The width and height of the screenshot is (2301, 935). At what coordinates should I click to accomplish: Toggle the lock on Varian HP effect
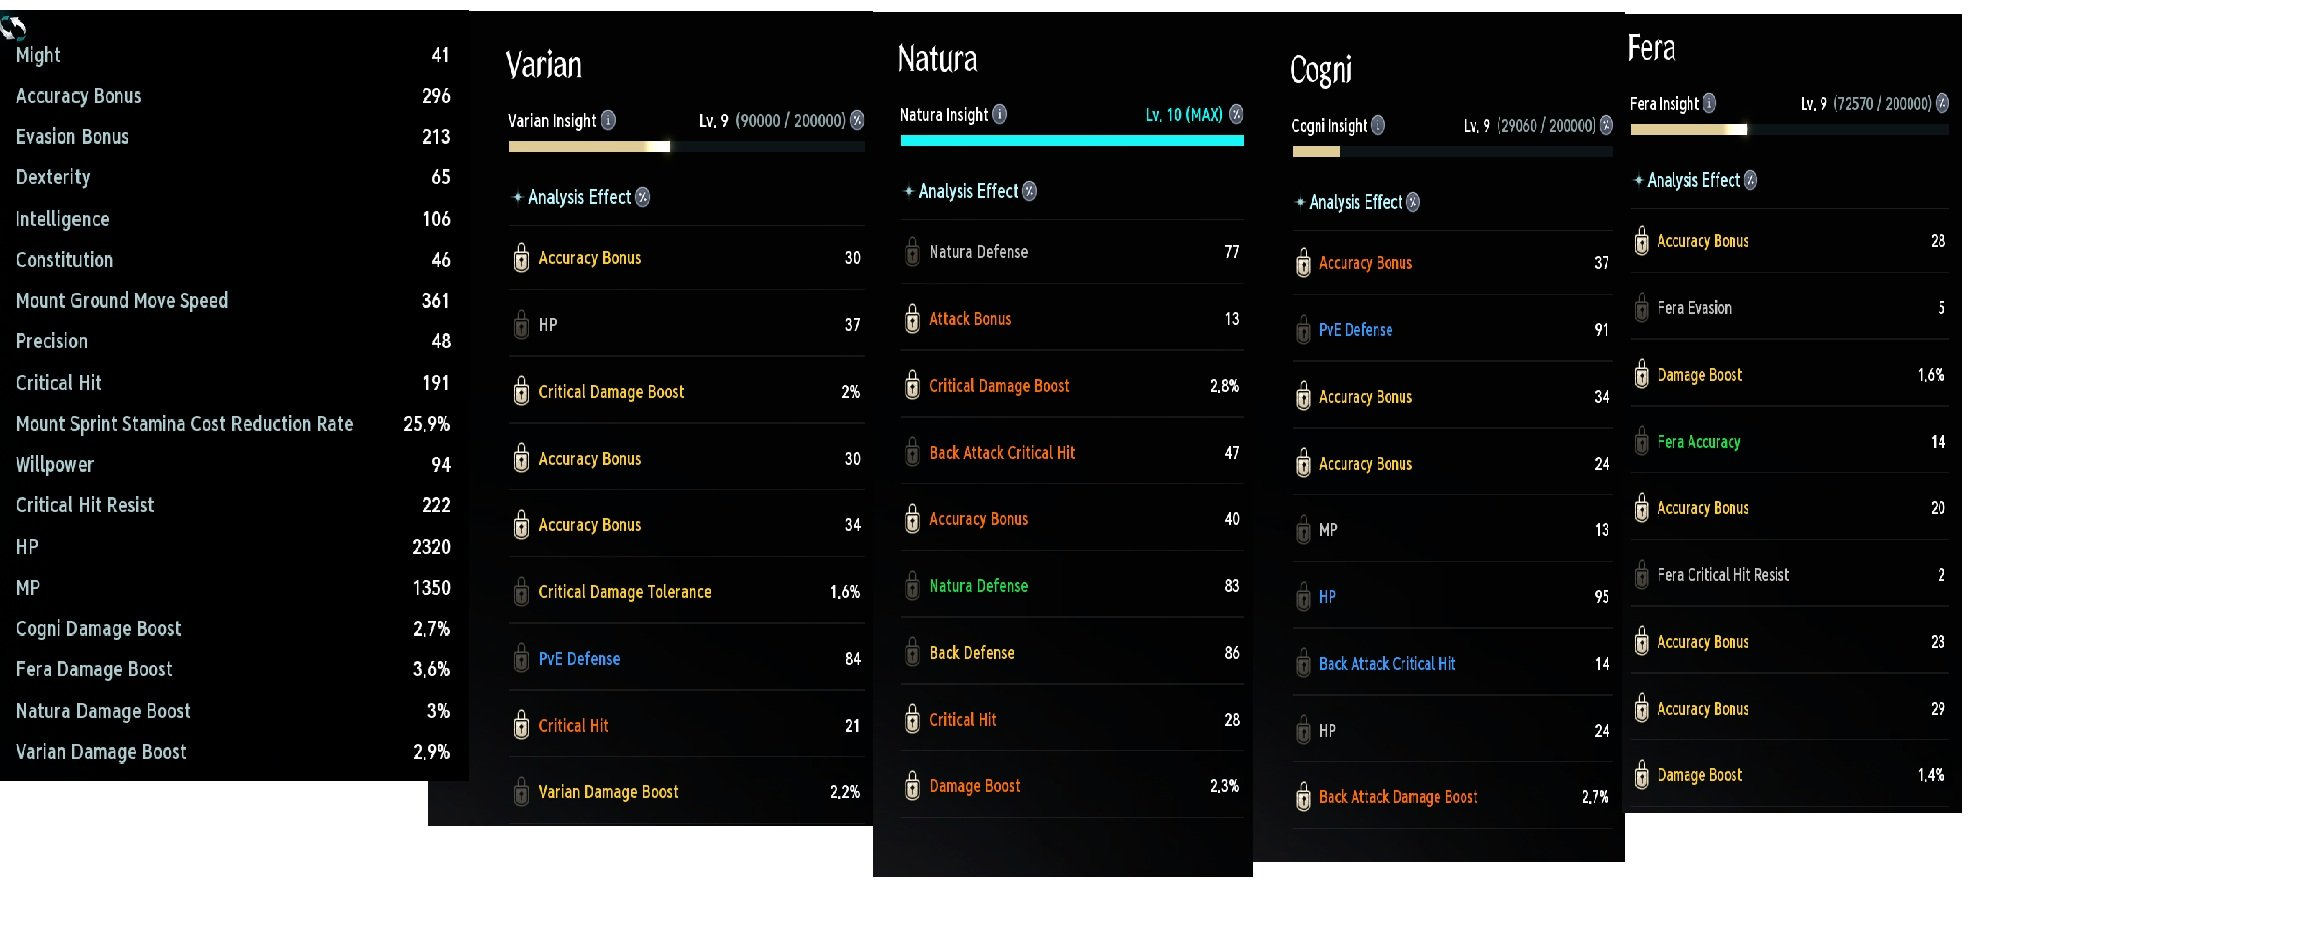coord(521,325)
